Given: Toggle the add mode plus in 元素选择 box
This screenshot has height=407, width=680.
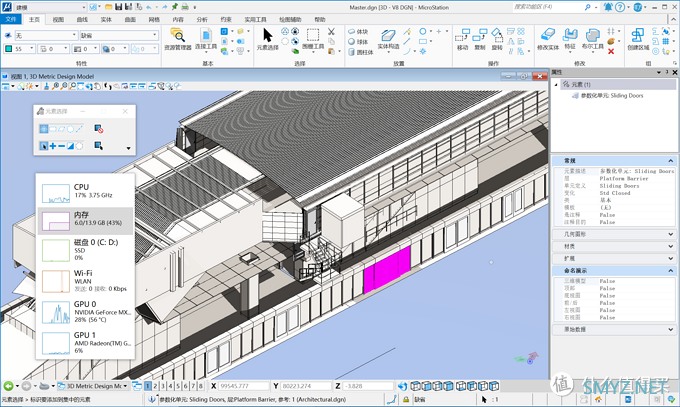Looking at the screenshot, I should (x=55, y=146).
